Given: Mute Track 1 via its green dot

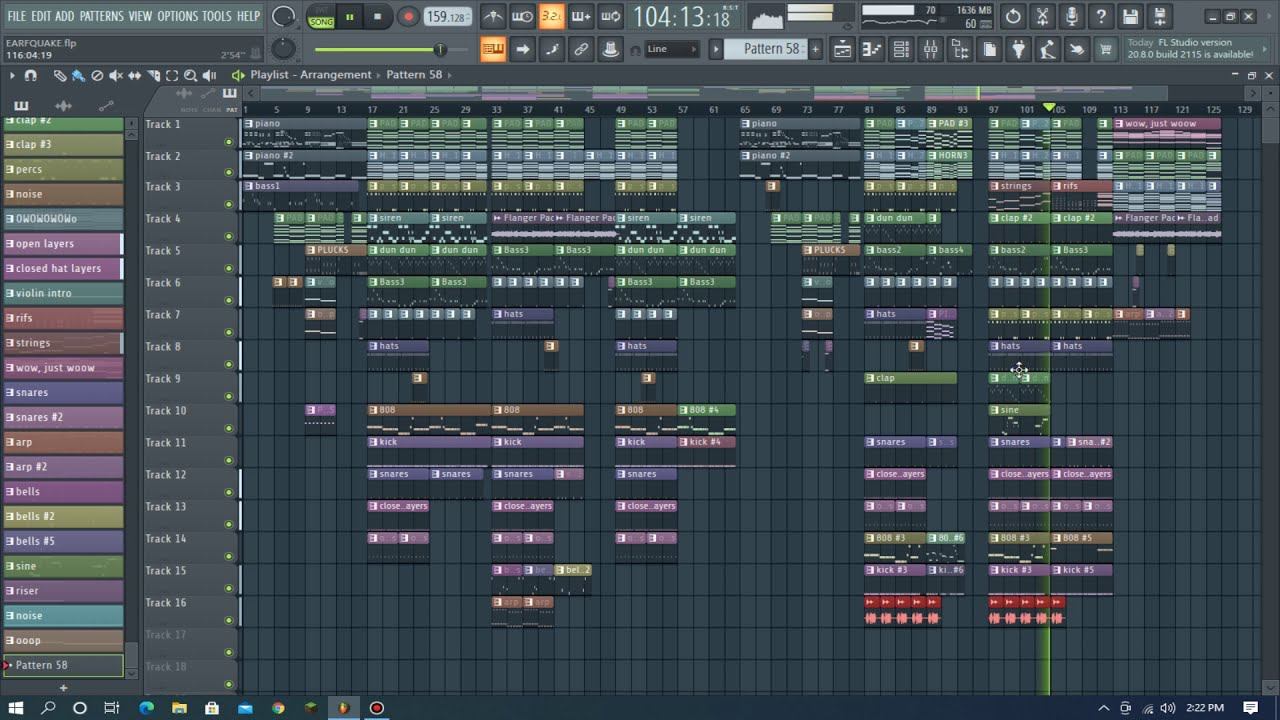Looking at the screenshot, I should [229, 142].
